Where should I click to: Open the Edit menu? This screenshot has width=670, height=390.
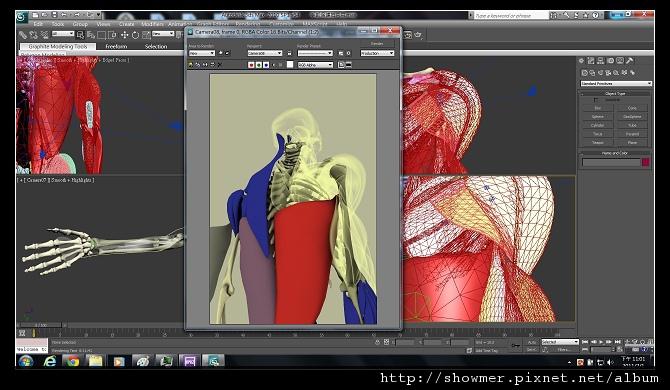[x=38, y=24]
